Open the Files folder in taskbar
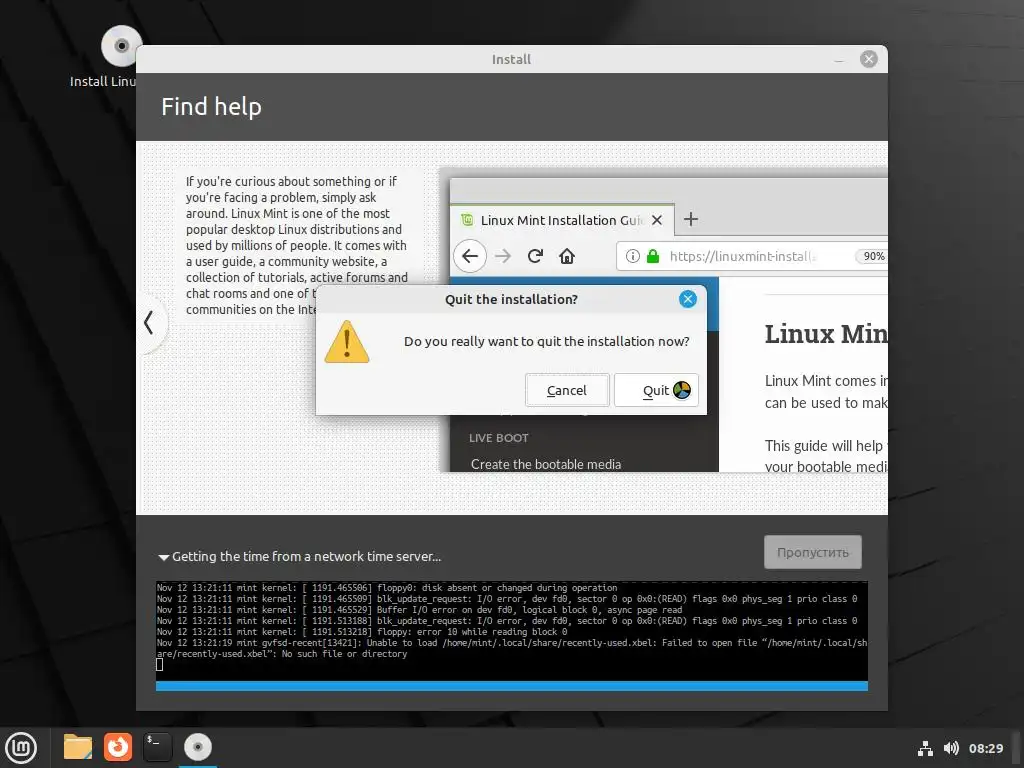1024x768 pixels. click(78, 747)
